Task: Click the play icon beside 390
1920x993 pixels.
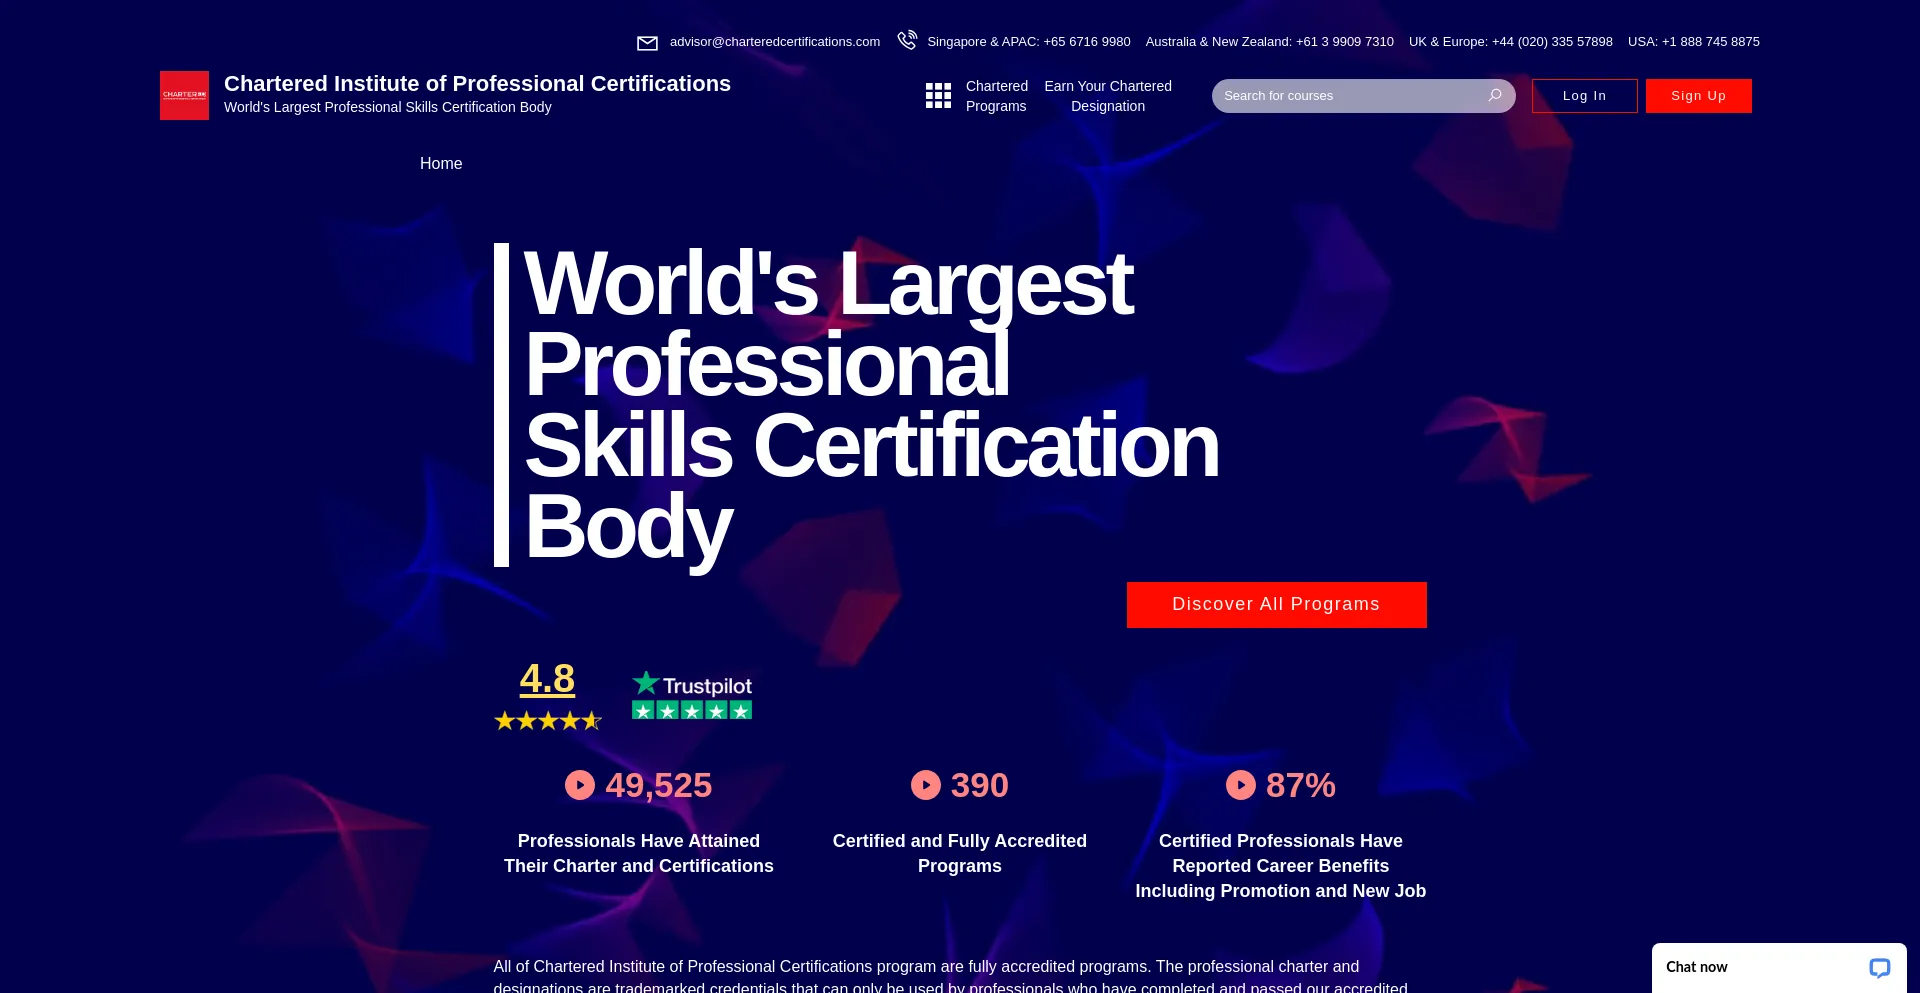Action: (926, 785)
